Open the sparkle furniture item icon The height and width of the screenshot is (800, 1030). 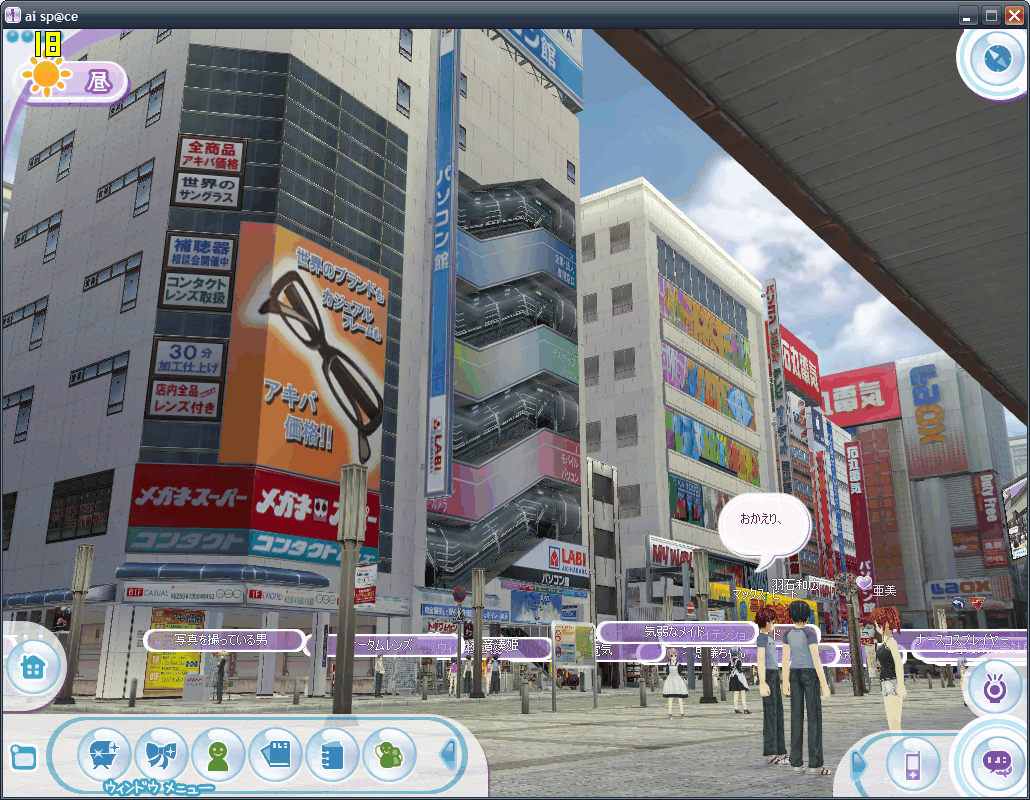(x=104, y=755)
